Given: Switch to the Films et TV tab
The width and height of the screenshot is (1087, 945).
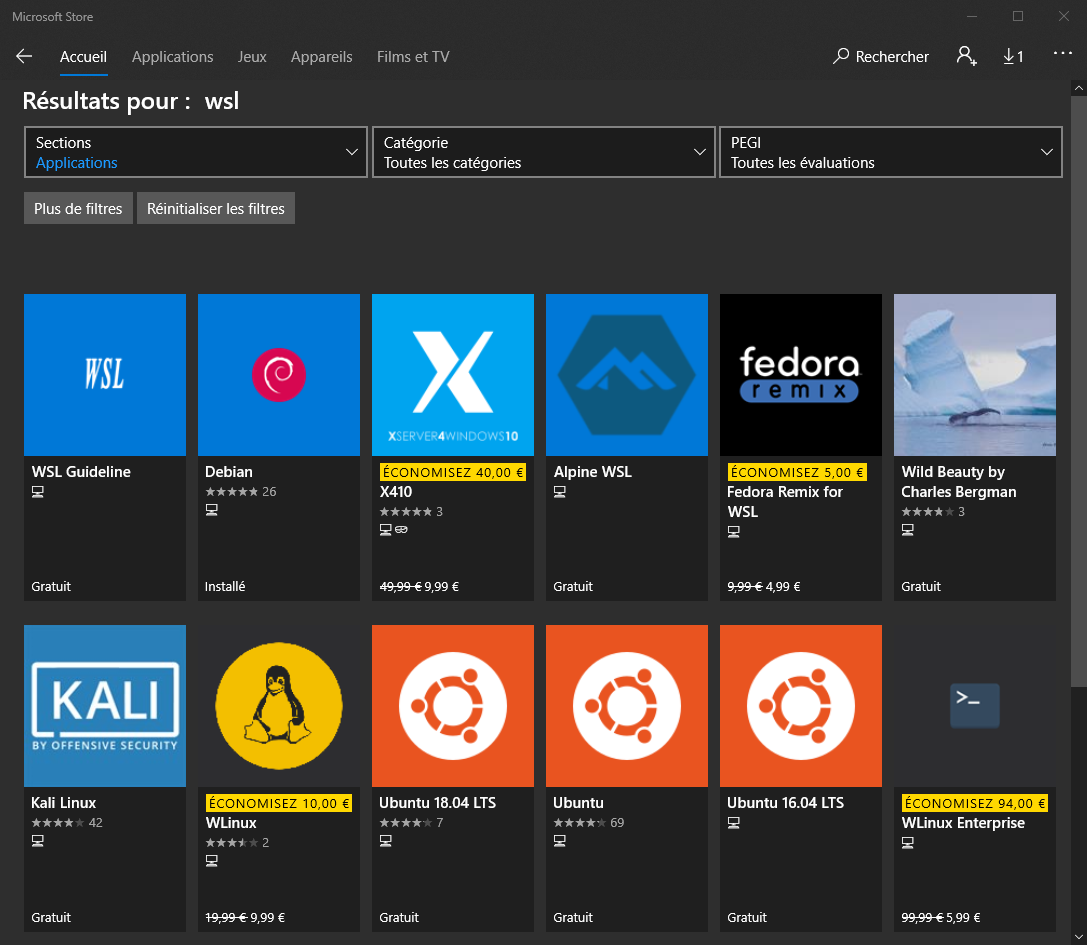Looking at the screenshot, I should (x=413, y=57).
